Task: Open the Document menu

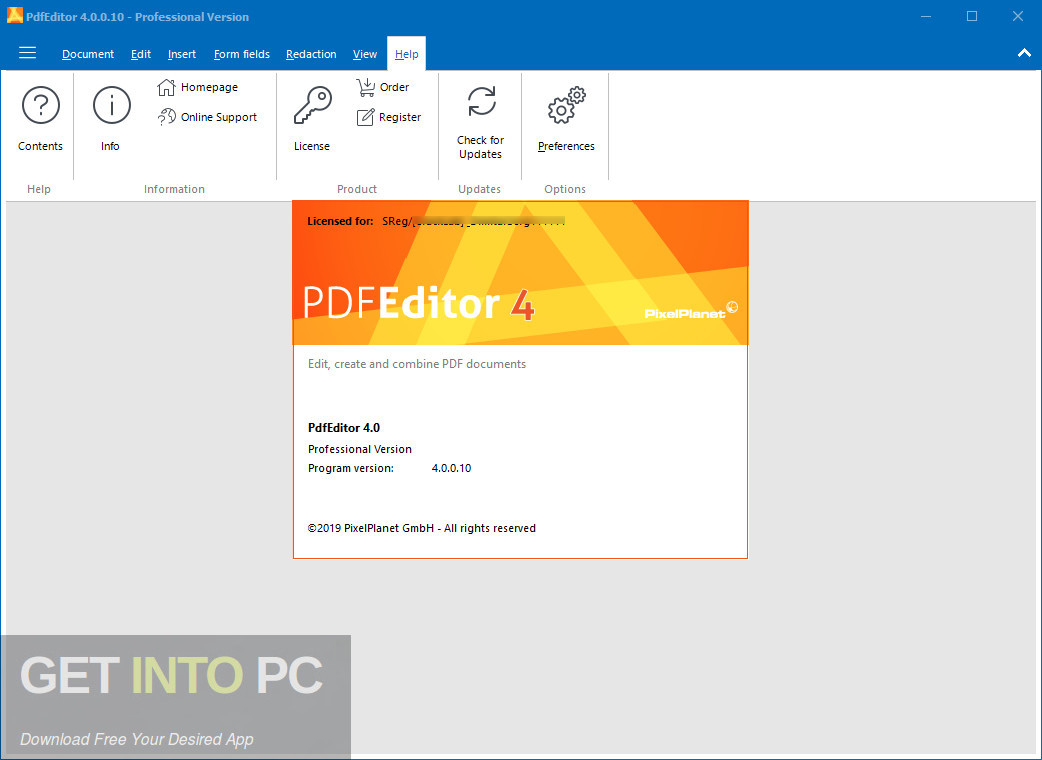Action: tap(88, 54)
